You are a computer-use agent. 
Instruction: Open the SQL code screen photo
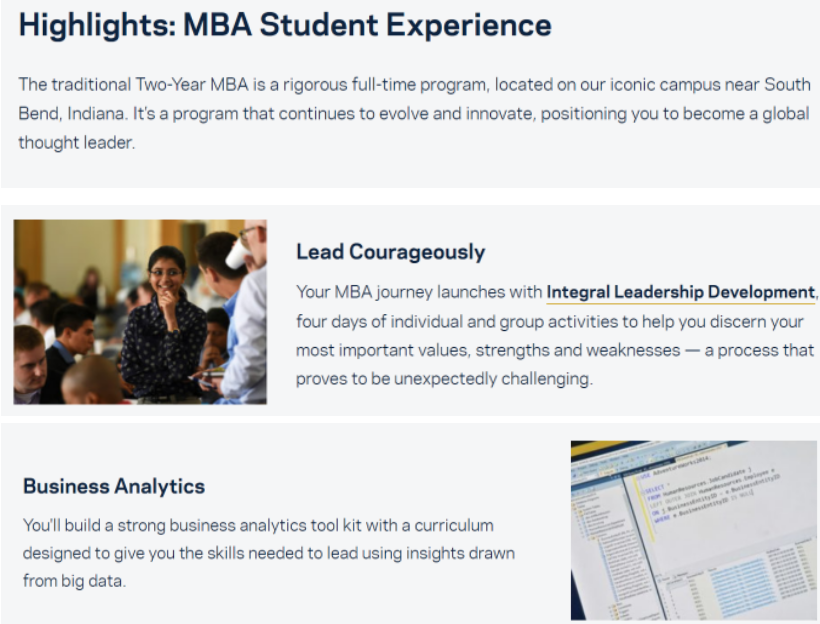[x=693, y=530]
